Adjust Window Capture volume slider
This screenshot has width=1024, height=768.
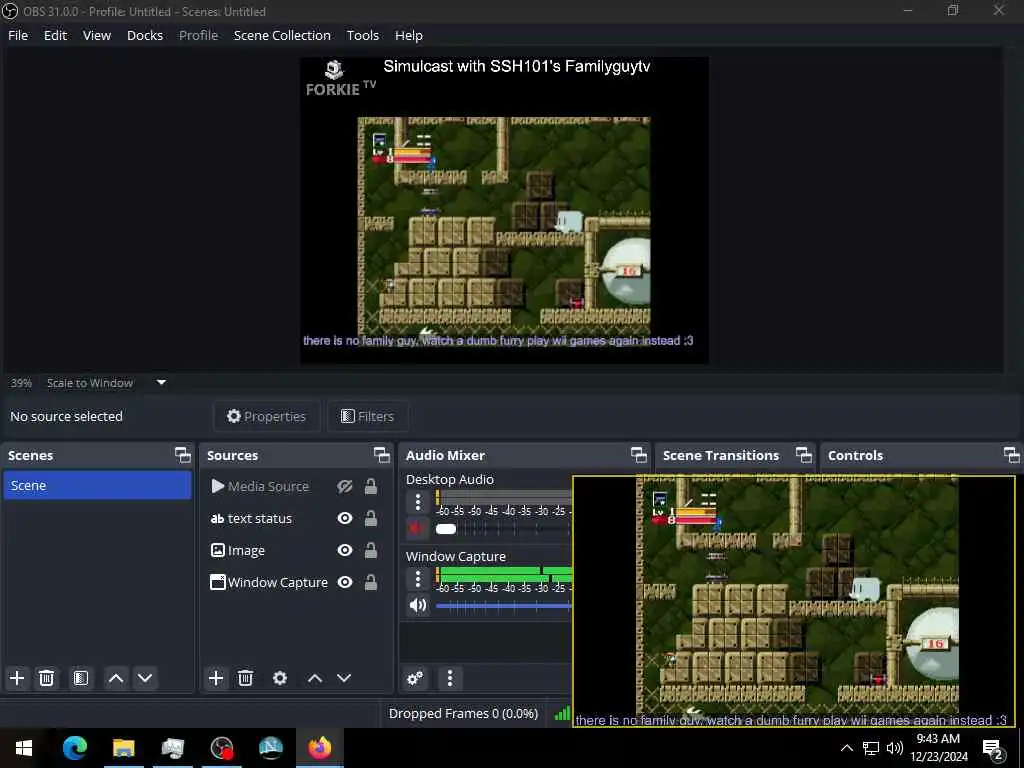click(504, 605)
